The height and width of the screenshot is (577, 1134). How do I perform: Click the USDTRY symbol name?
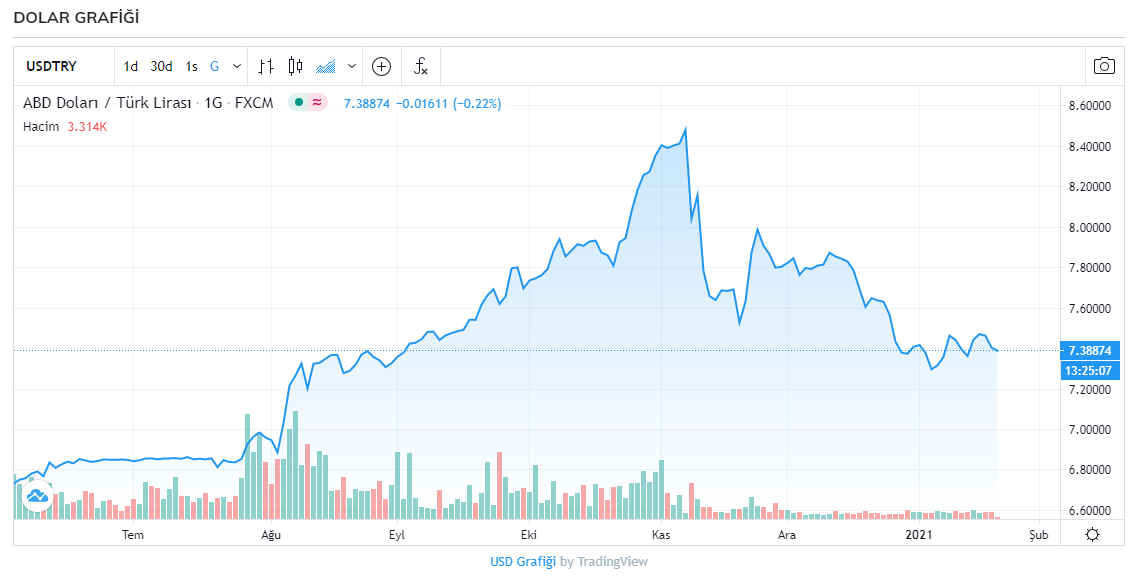(50, 66)
